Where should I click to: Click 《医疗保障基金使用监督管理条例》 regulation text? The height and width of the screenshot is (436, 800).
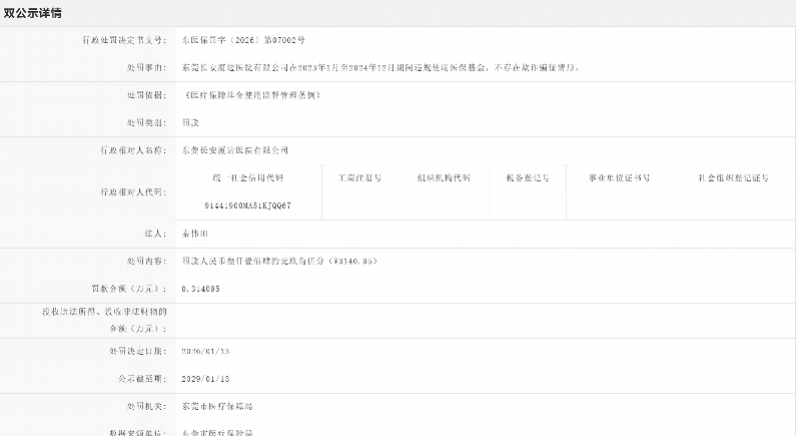pos(251,95)
